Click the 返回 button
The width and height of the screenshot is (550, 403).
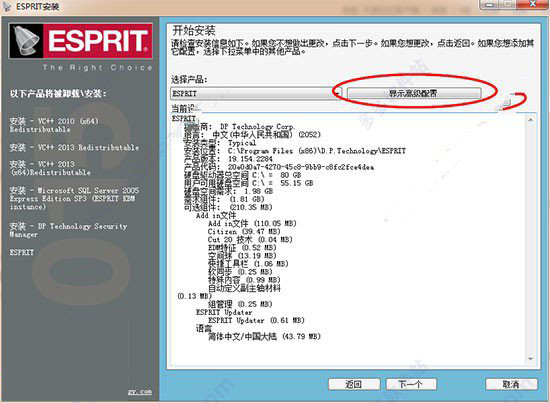pyautogui.click(x=354, y=384)
